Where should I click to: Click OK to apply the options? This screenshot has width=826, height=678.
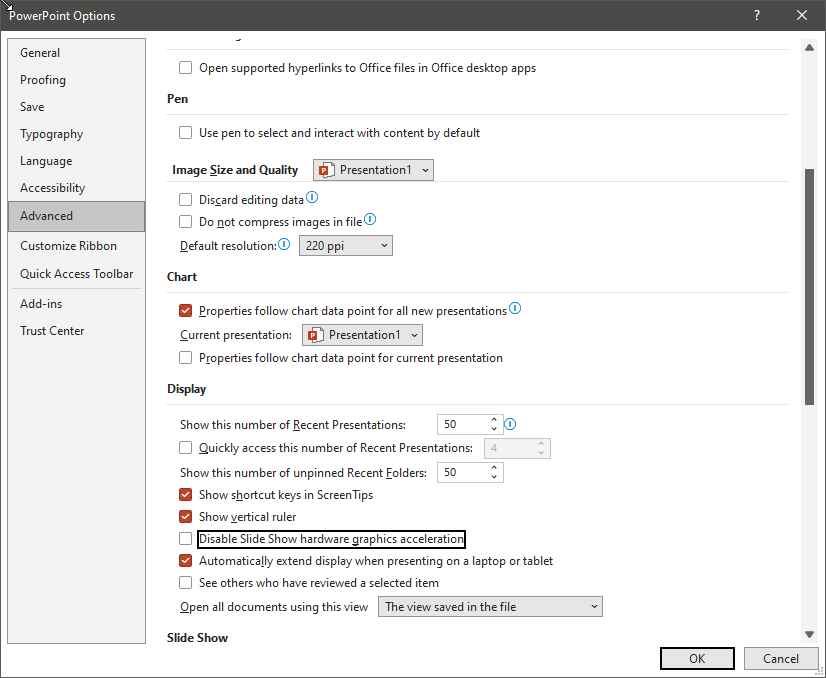point(697,659)
